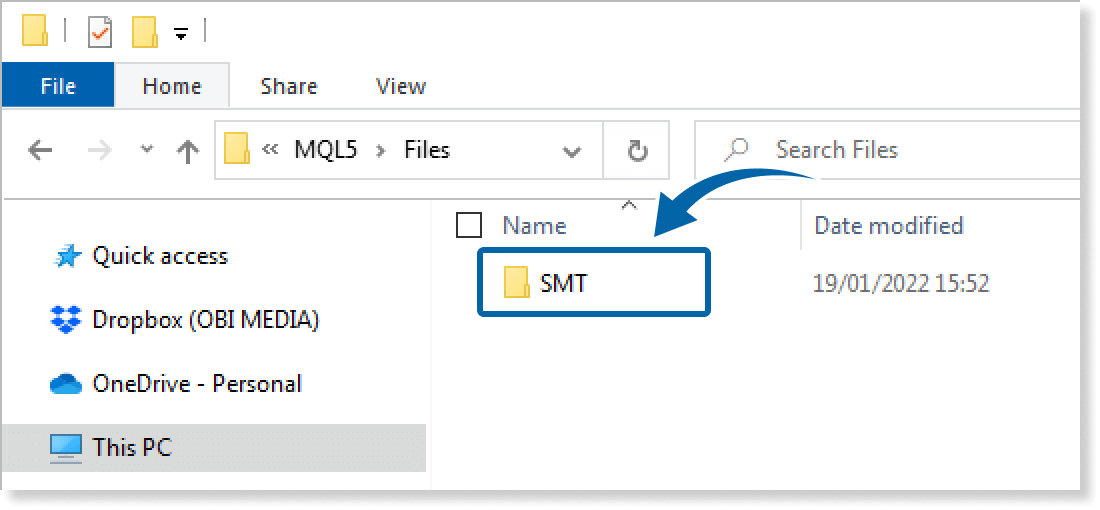Click MQL5 in the address breadcrumb
This screenshot has width=1100, height=510.
321,150
